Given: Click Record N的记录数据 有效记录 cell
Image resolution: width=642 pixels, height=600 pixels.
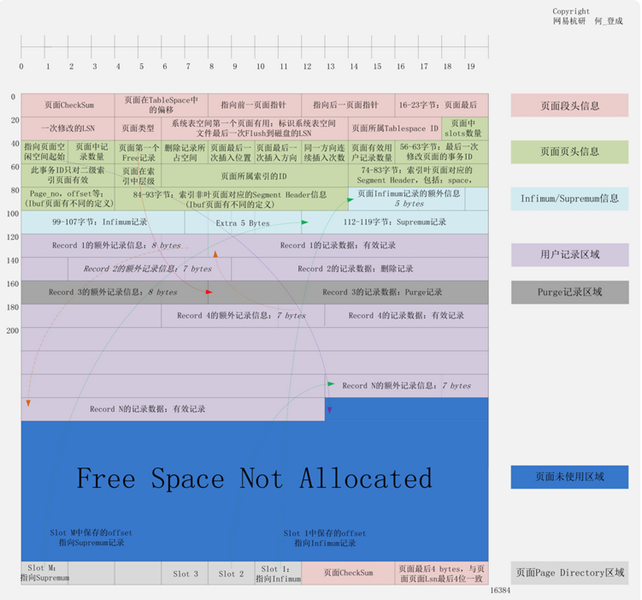Looking at the screenshot, I should click(173, 409).
